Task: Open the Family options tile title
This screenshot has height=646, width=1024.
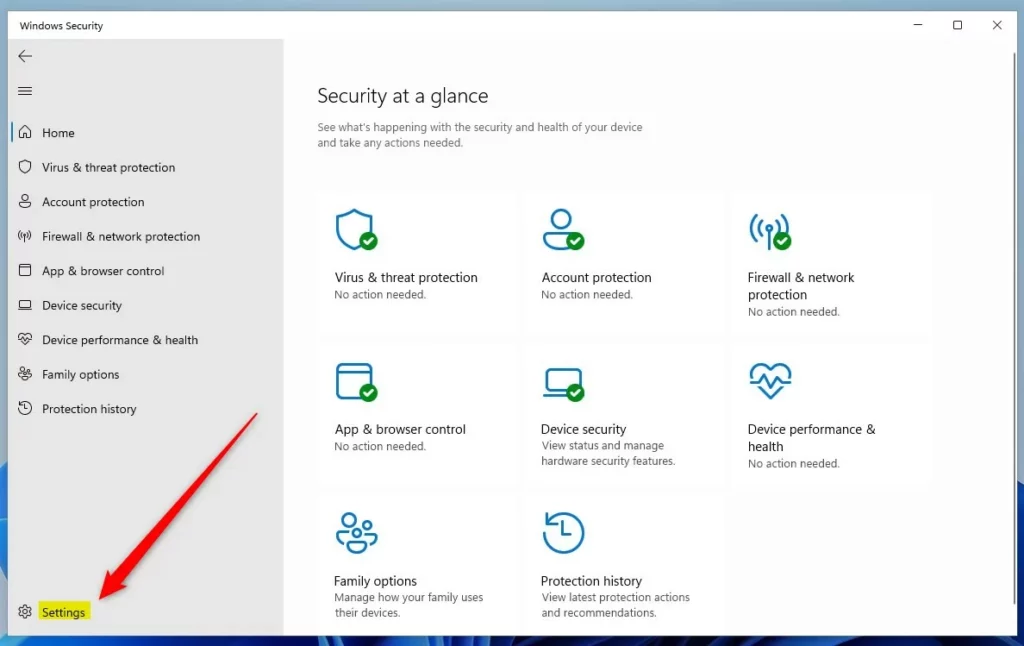Action: tap(375, 581)
